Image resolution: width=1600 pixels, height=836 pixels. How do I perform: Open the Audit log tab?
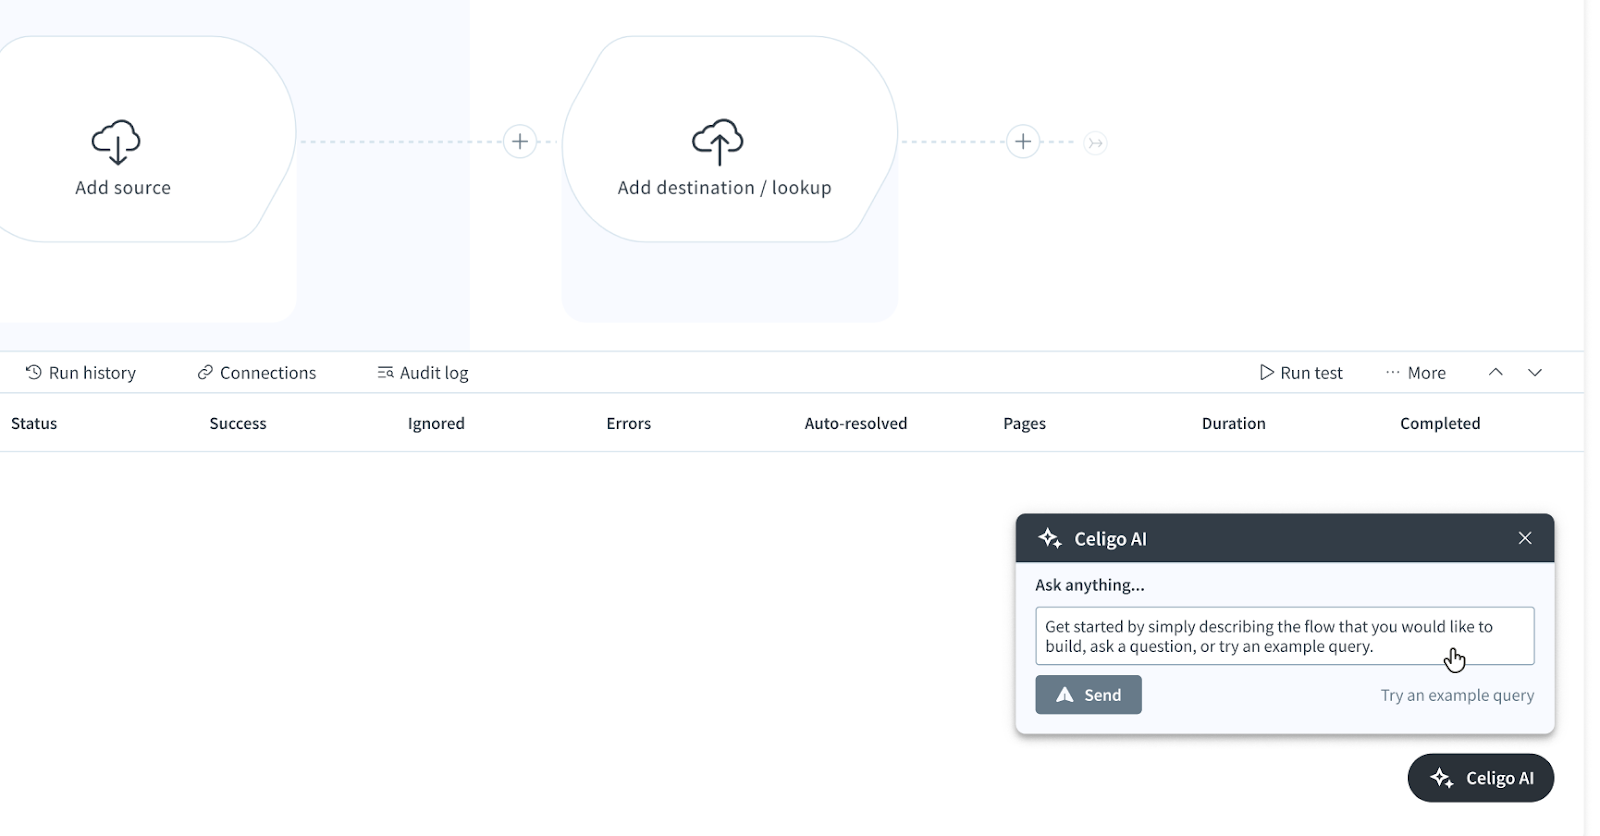(423, 373)
